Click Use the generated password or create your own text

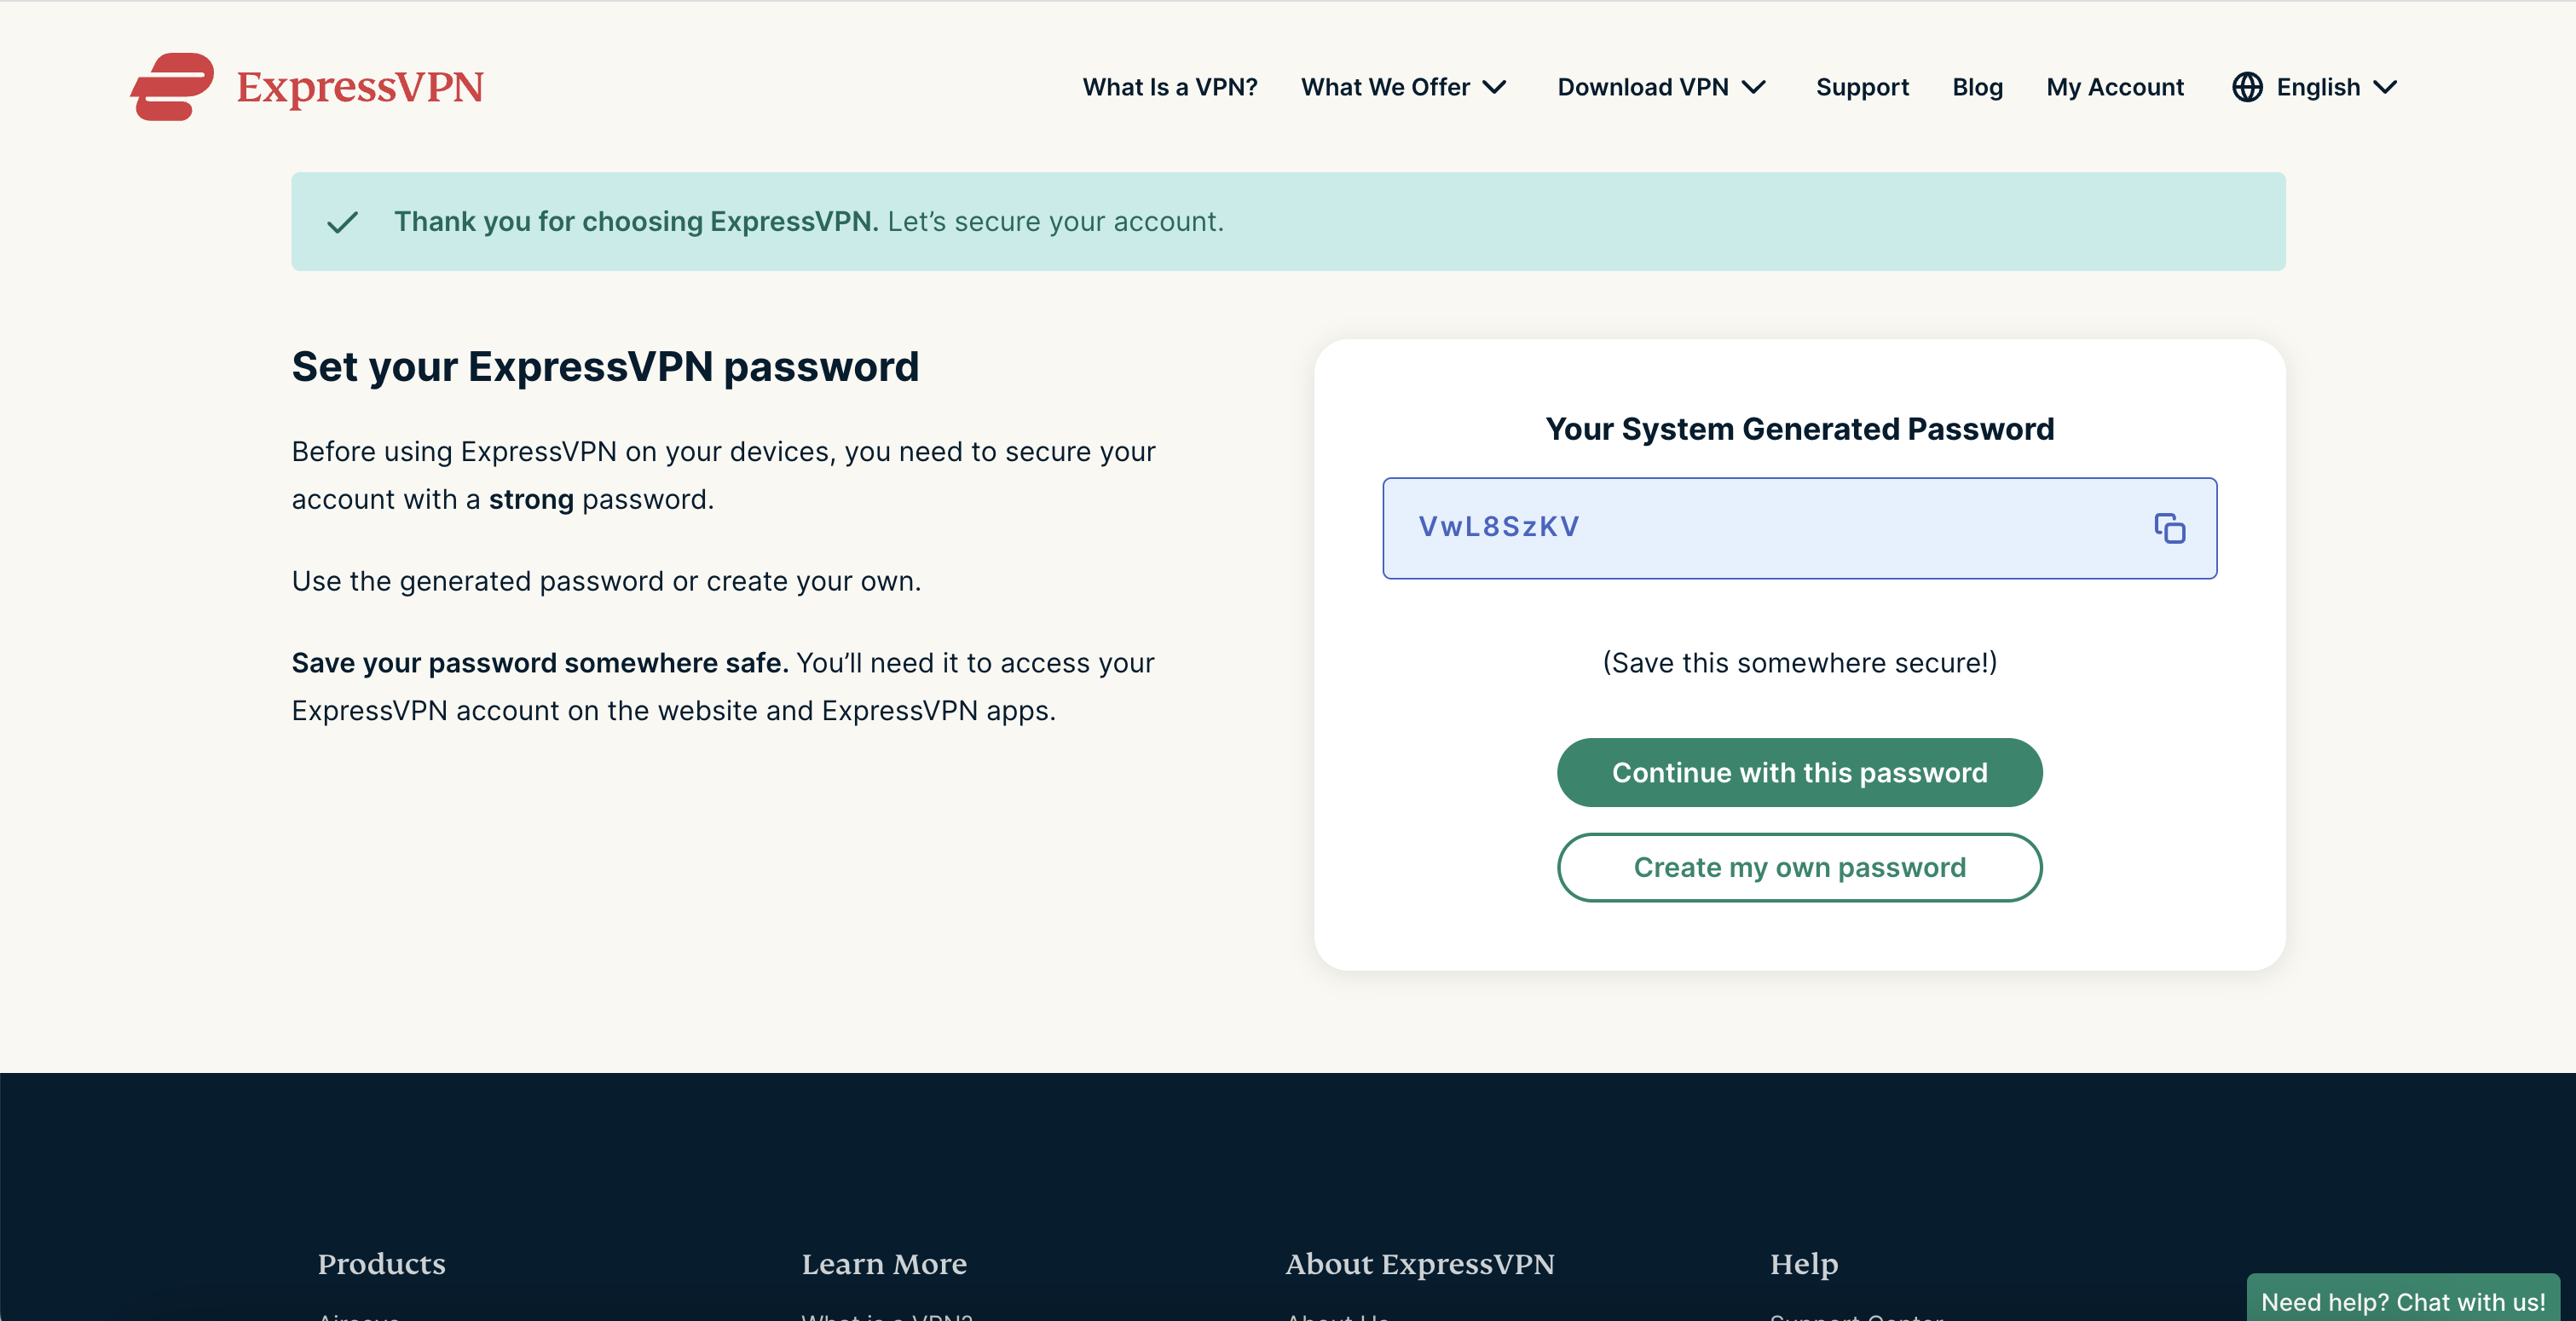pyautogui.click(x=606, y=581)
